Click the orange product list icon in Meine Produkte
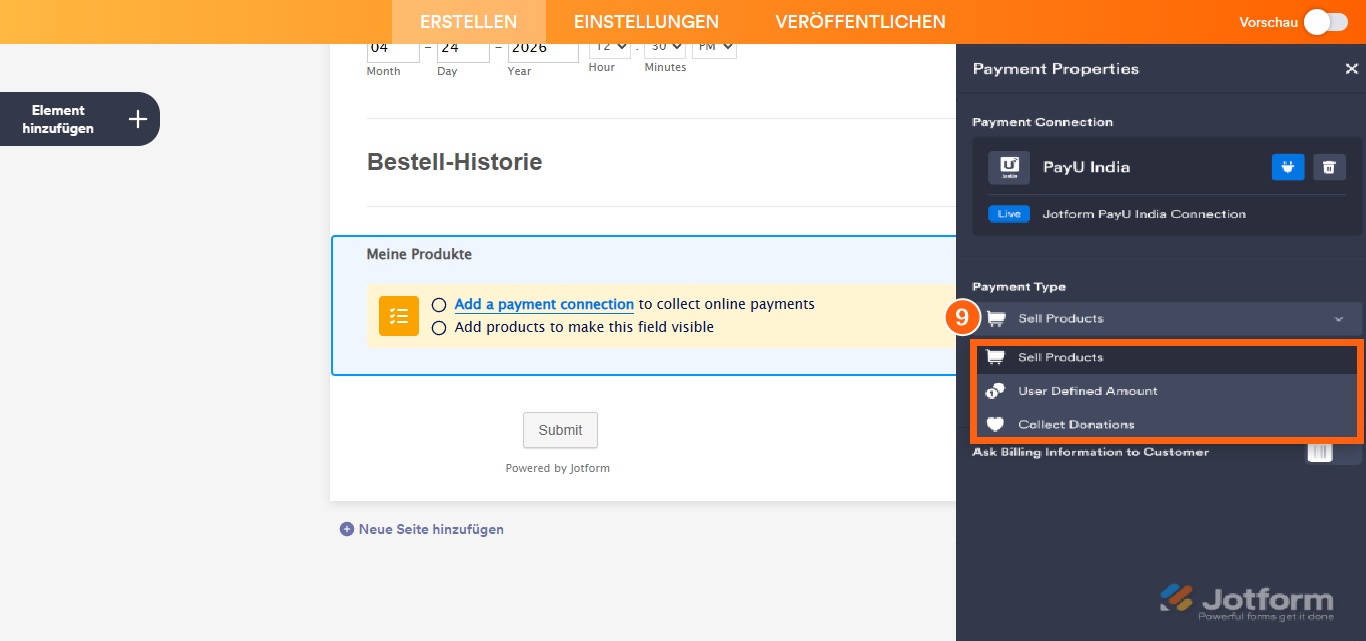Screen dimensions: 1366x641 coord(398,315)
